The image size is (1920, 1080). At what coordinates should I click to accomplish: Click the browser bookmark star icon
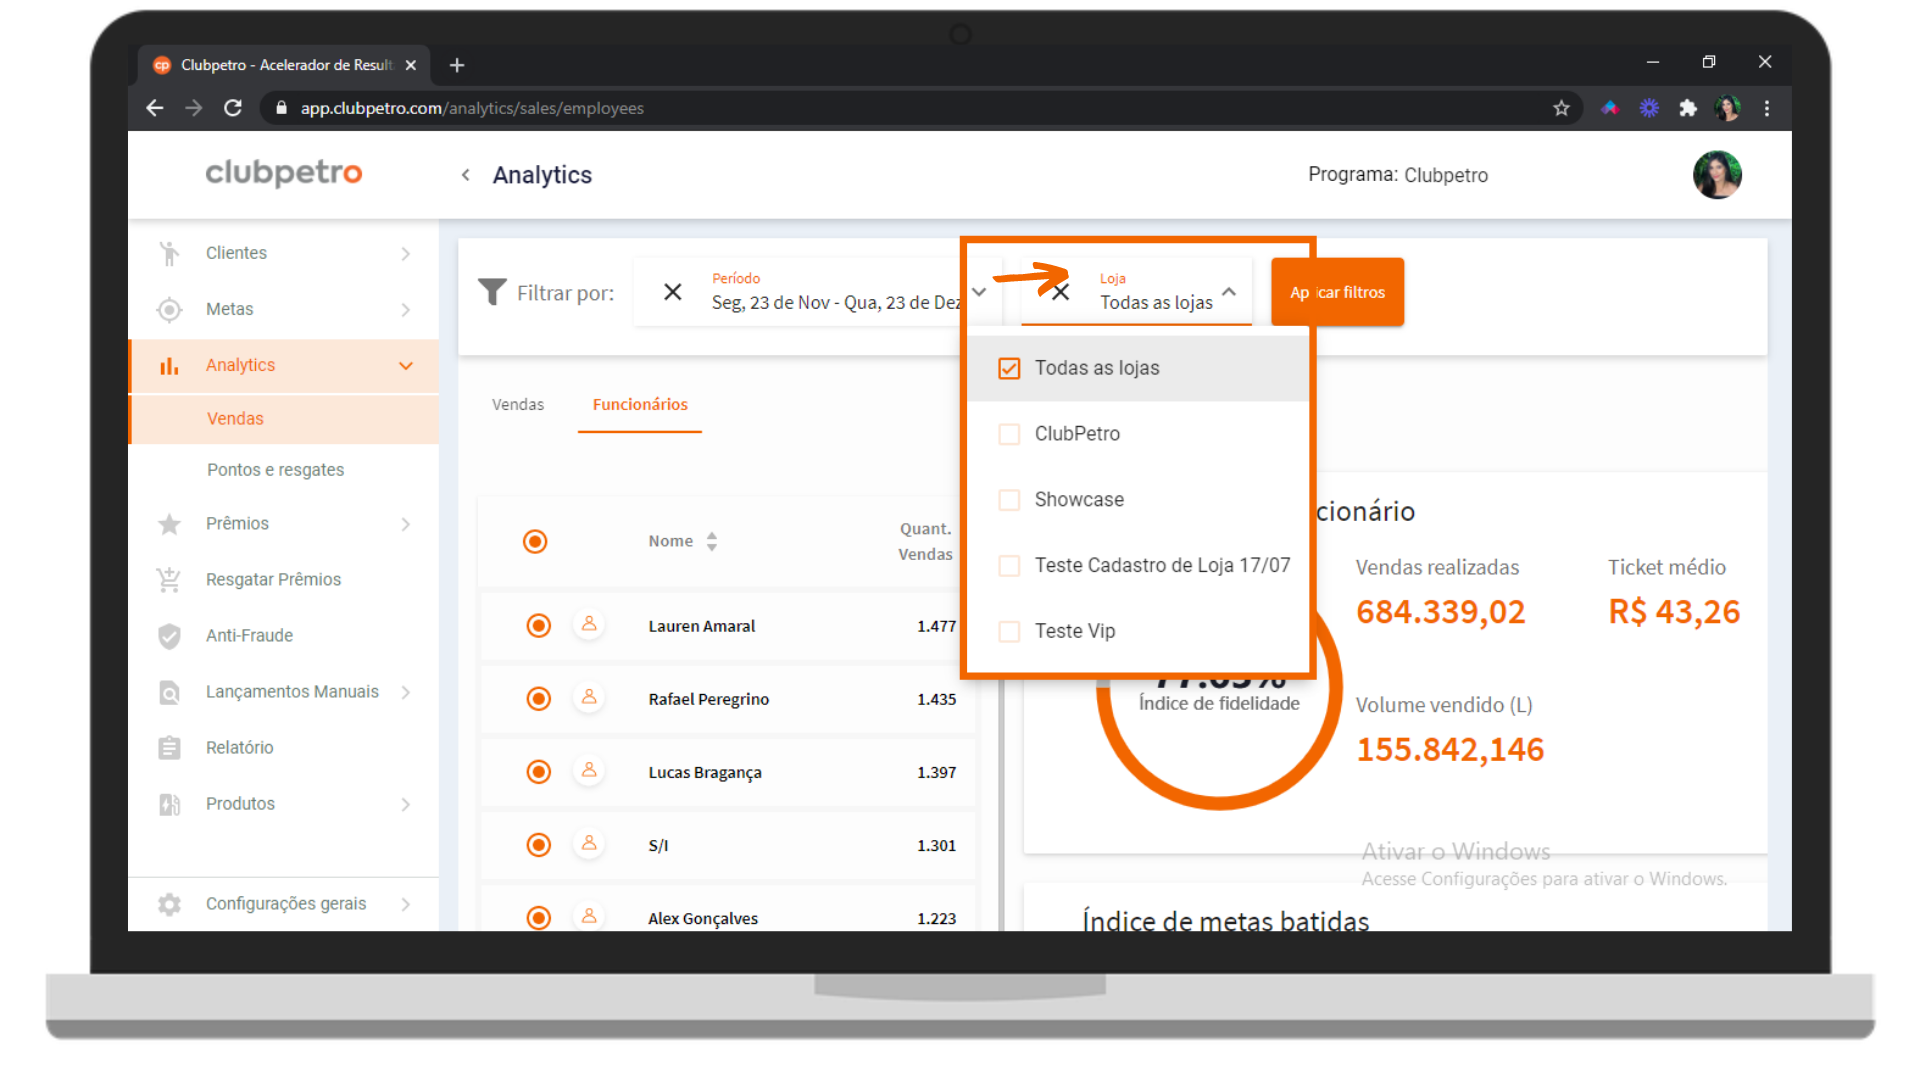pos(1561,108)
